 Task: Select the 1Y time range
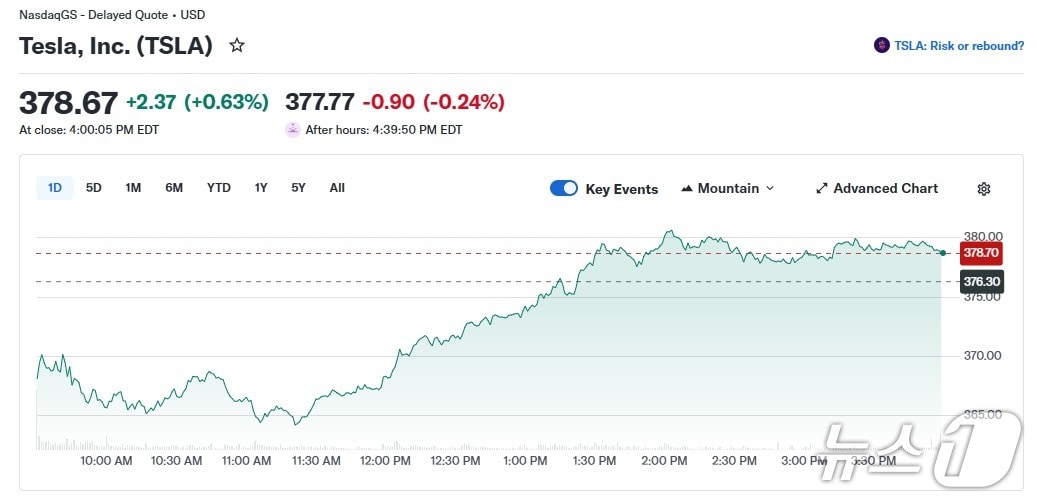pos(261,188)
